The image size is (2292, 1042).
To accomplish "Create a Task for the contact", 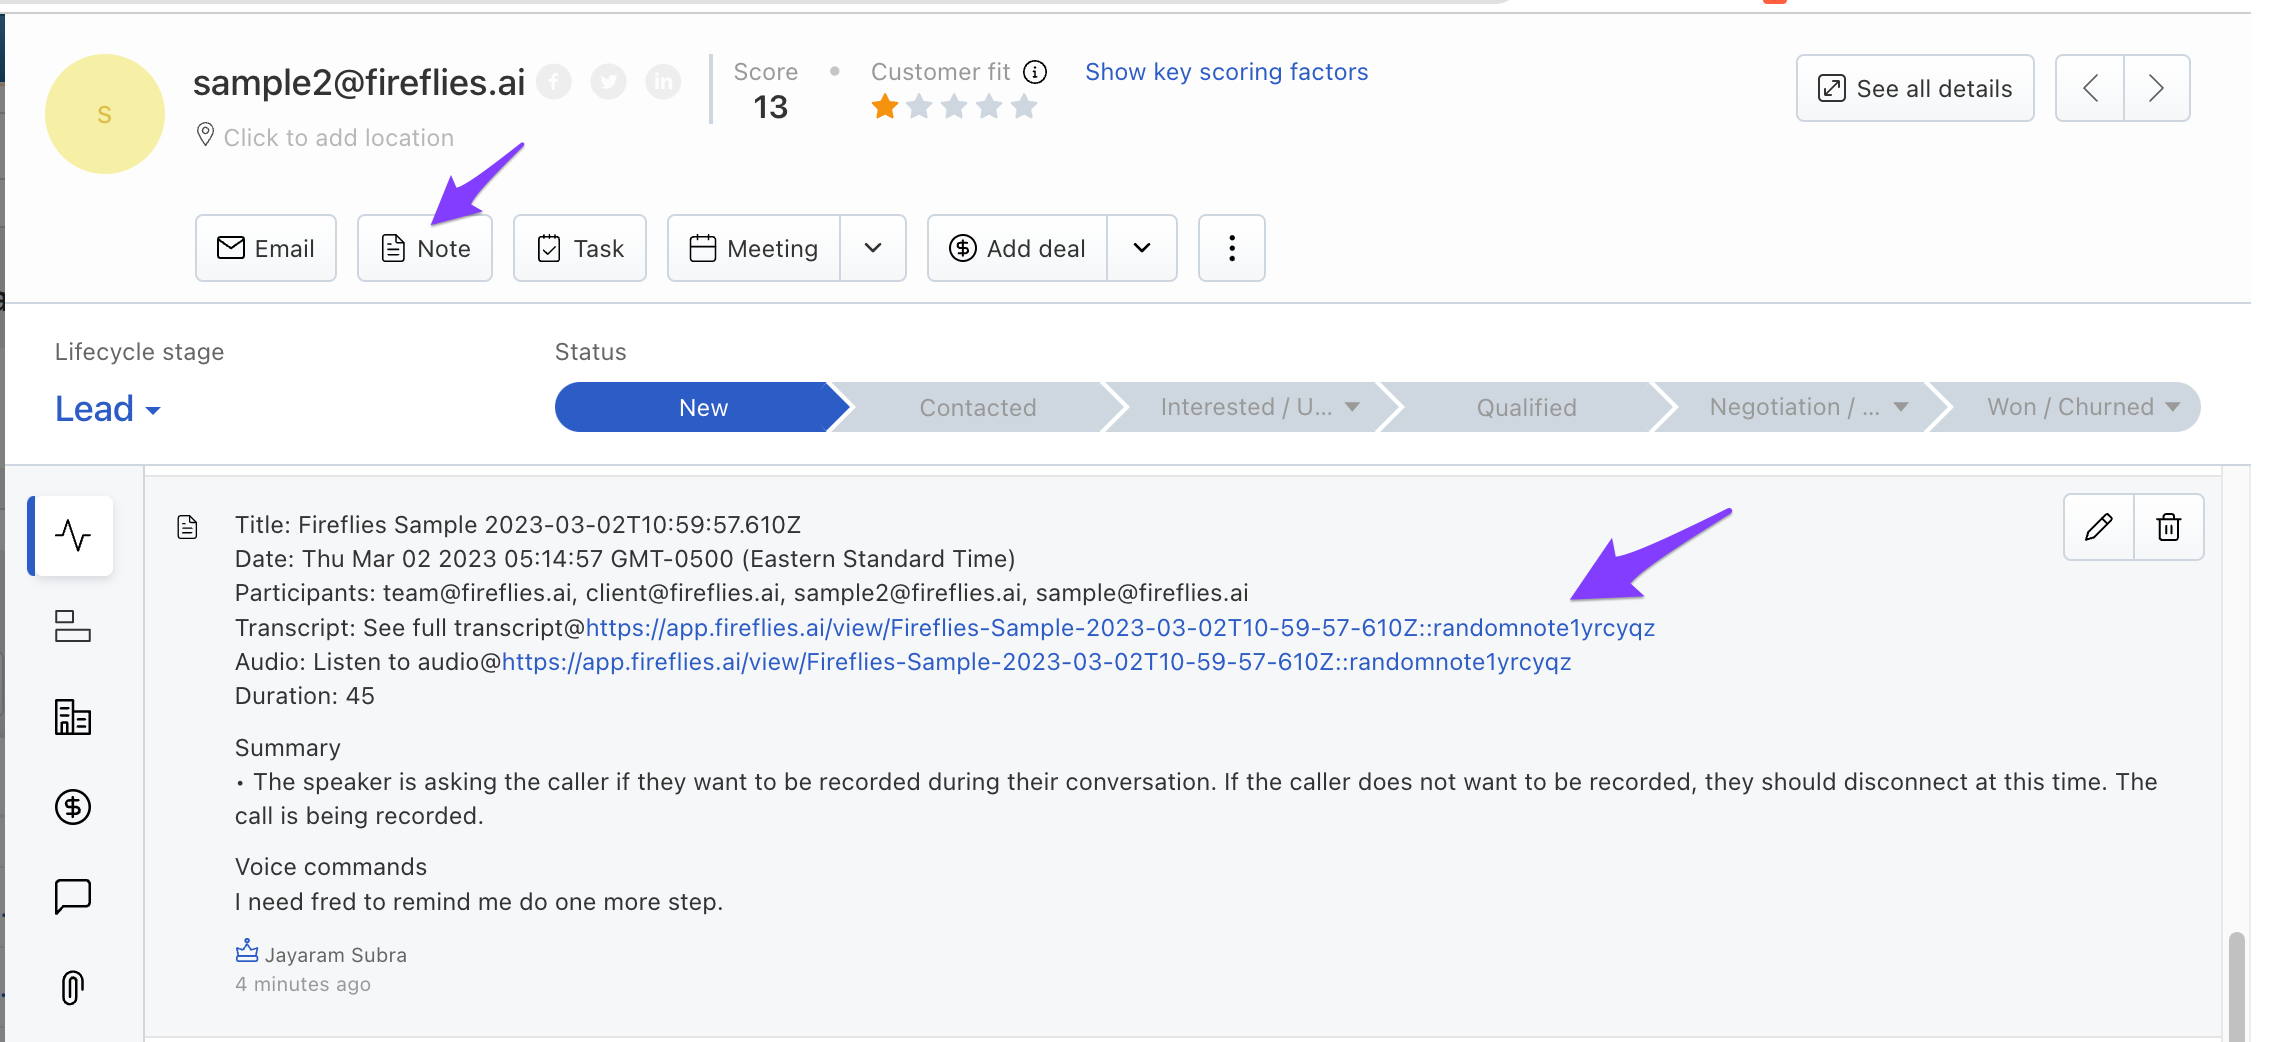I will click(580, 248).
